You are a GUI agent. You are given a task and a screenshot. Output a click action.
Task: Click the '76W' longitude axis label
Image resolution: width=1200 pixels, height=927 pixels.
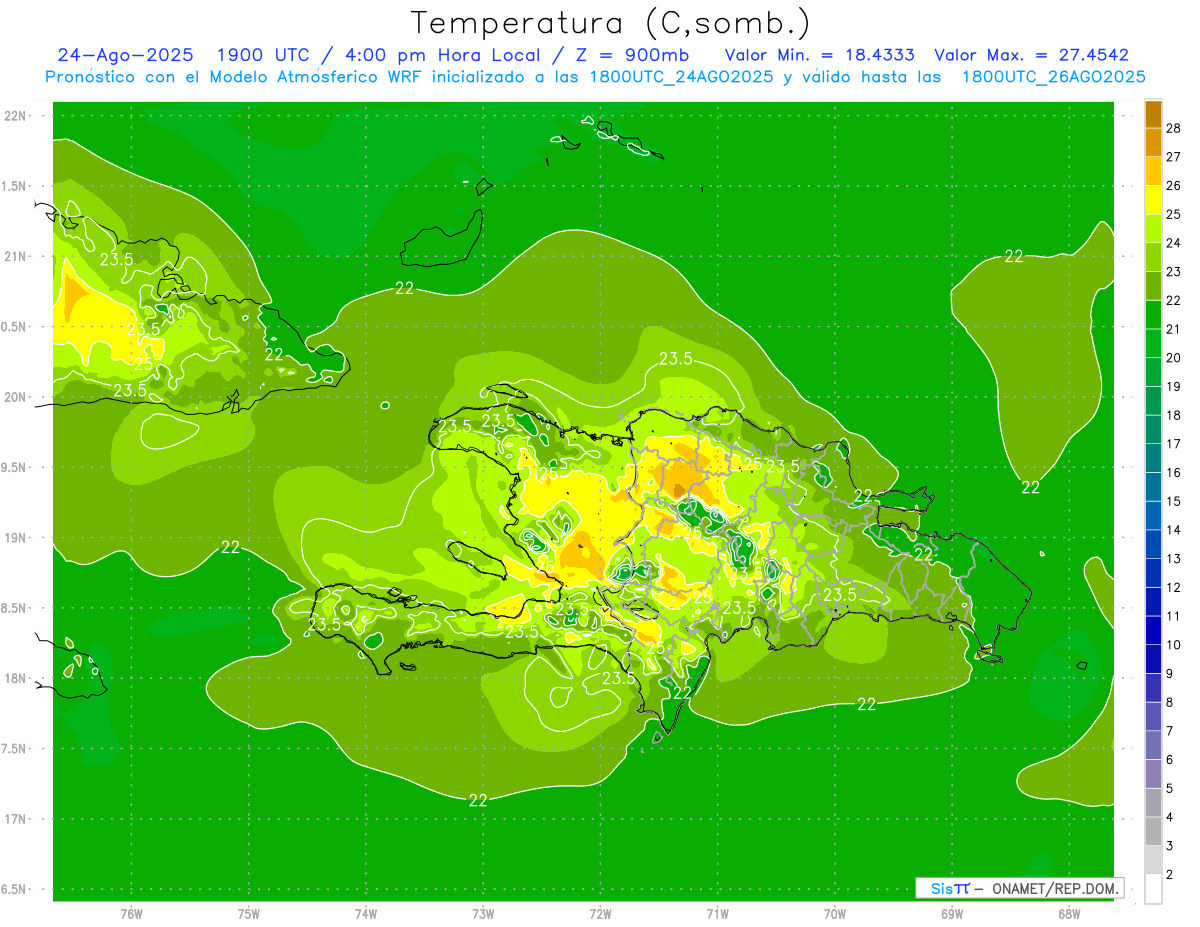coord(131,914)
